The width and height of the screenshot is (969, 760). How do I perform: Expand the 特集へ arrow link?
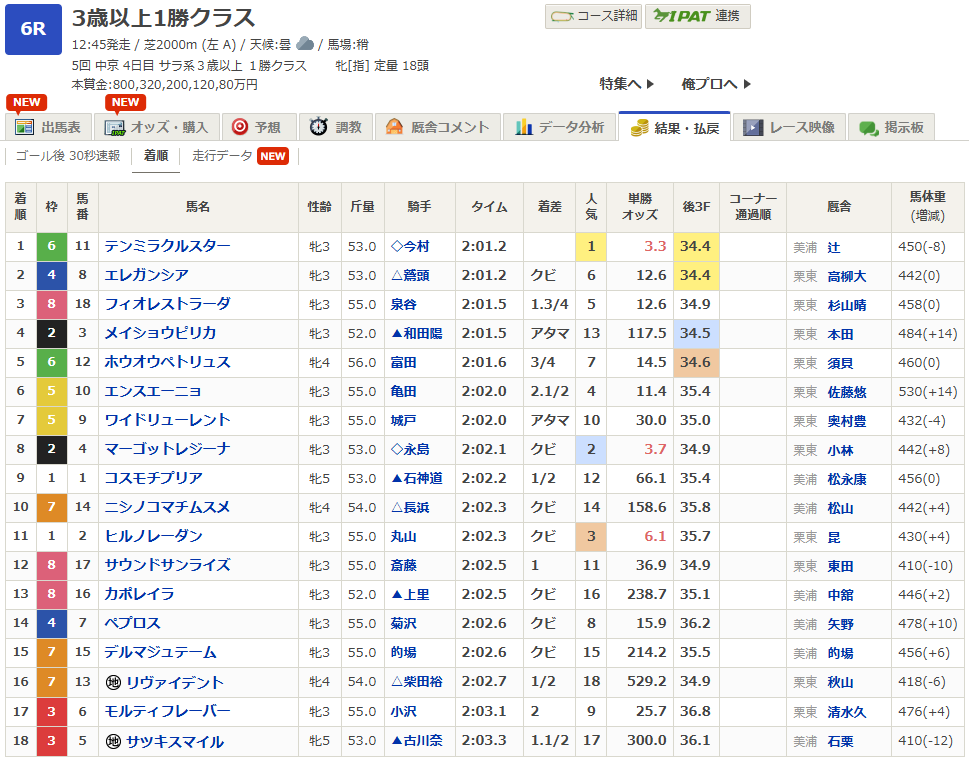627,84
